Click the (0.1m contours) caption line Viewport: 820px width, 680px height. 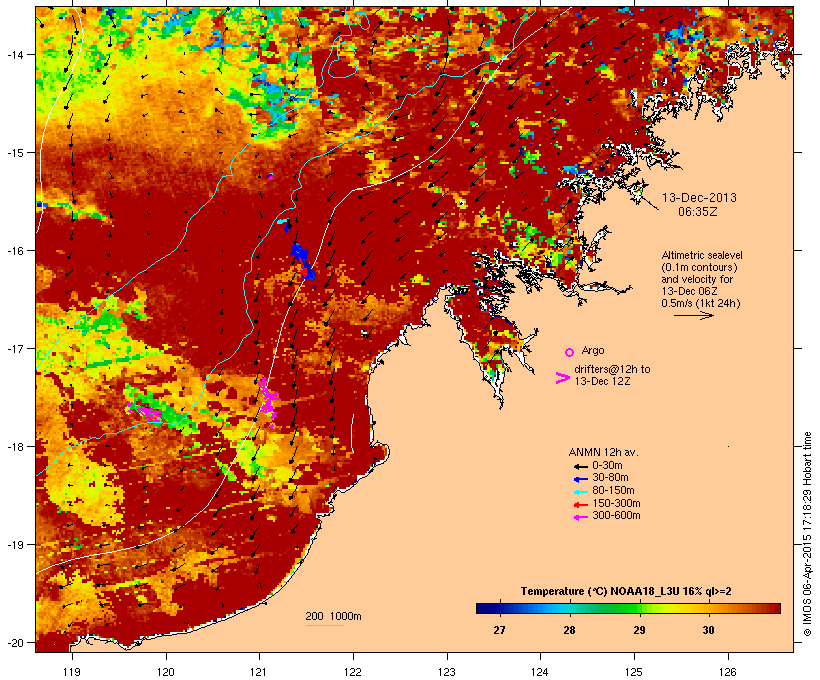point(699,267)
